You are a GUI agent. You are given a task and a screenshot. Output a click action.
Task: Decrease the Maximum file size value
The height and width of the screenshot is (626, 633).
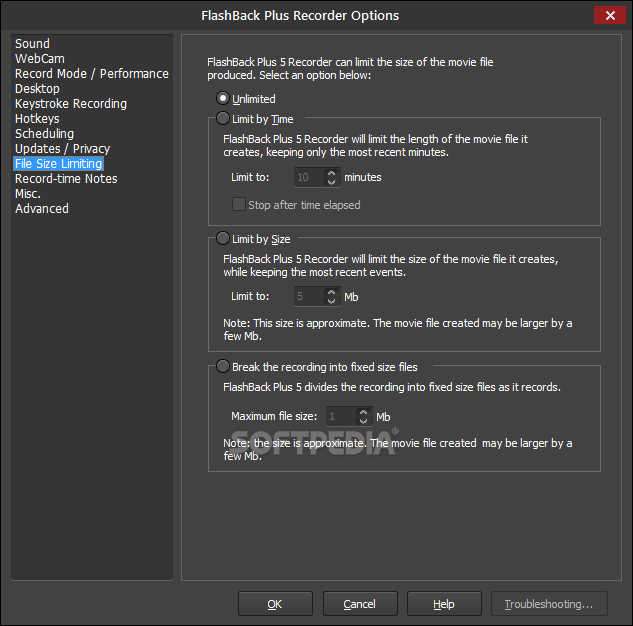(363, 421)
